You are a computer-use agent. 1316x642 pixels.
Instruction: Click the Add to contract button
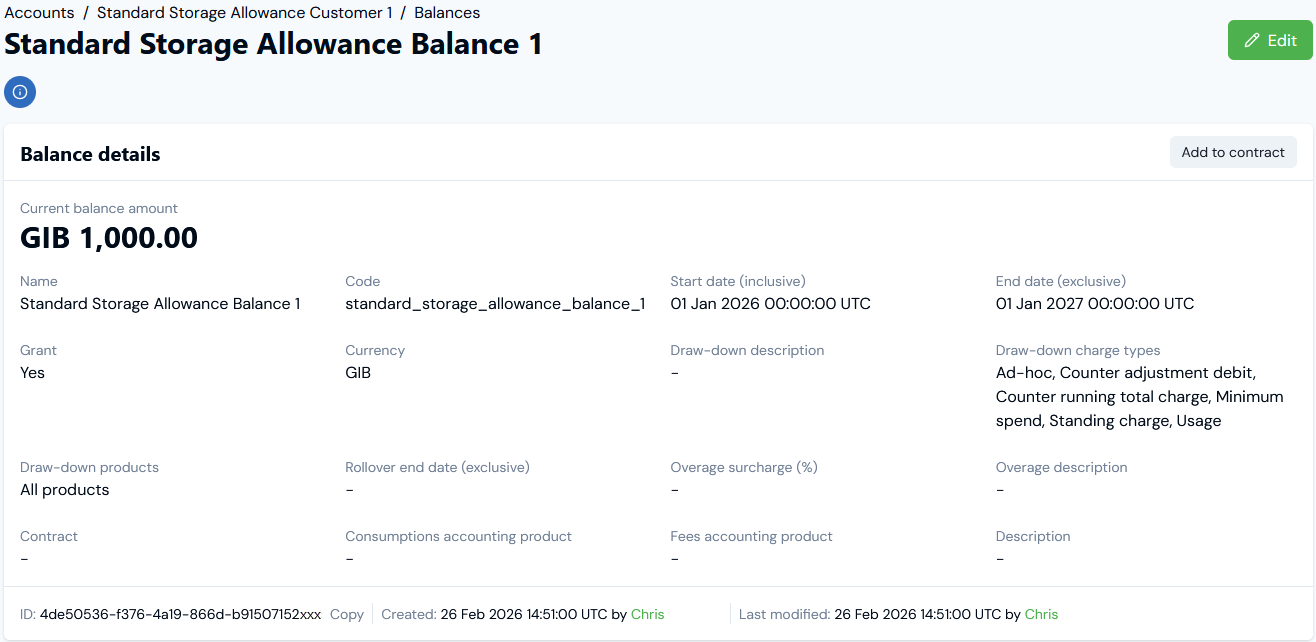pos(1233,152)
